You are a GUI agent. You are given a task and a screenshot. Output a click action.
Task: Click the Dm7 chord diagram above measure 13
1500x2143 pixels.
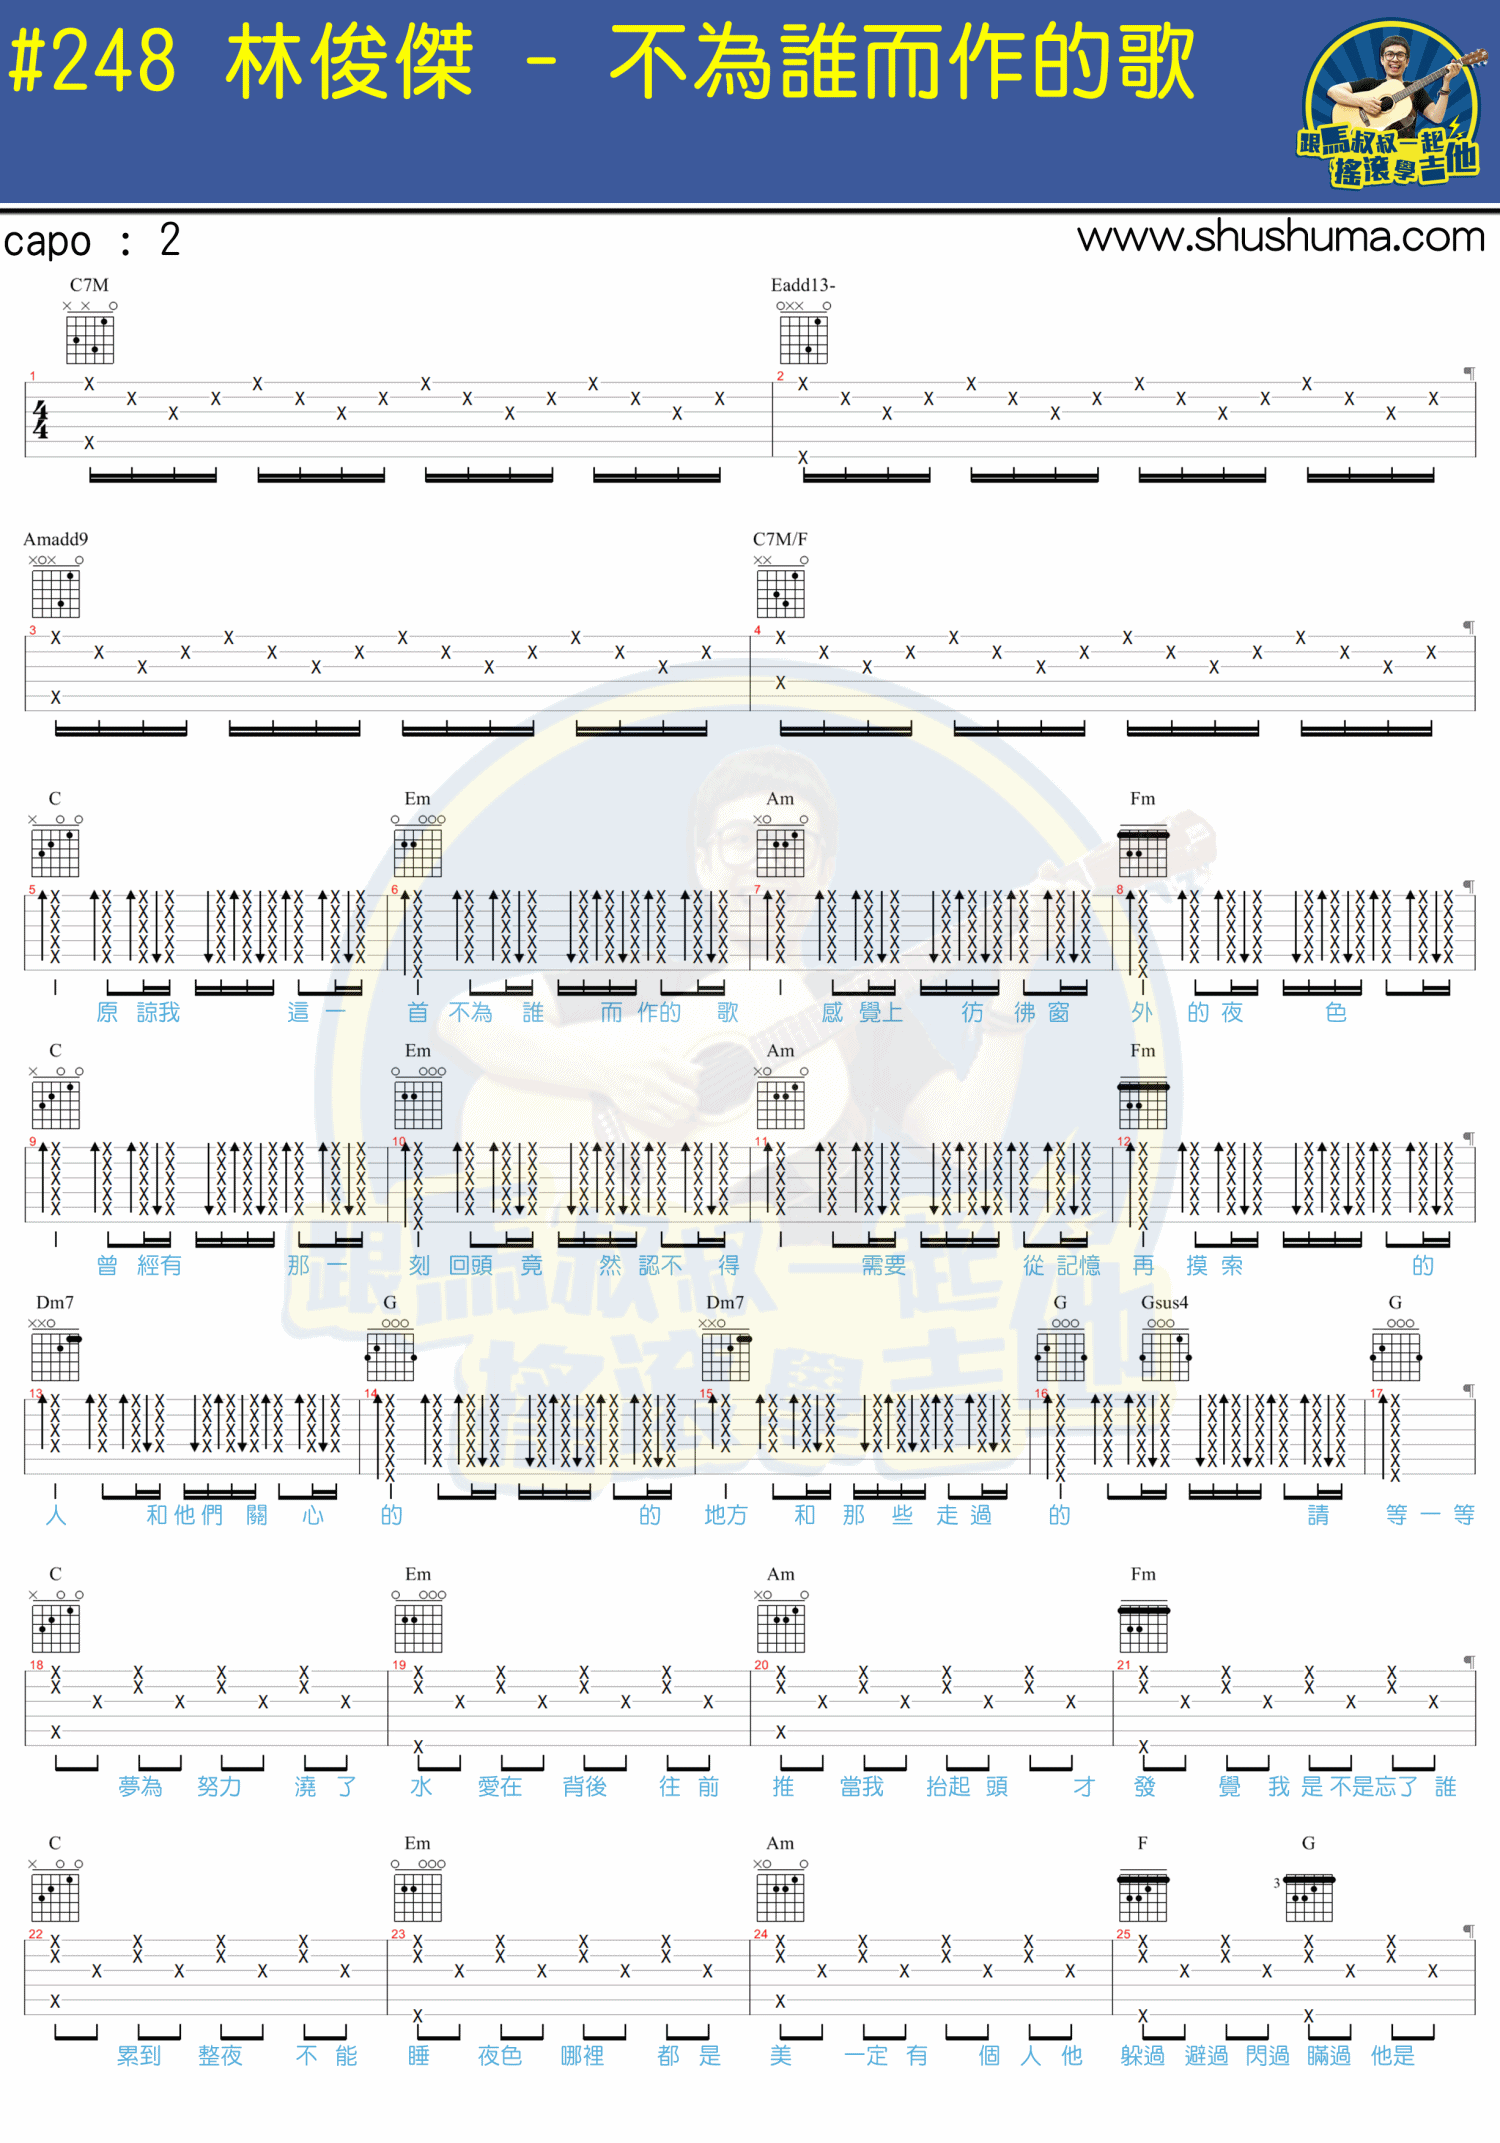click(56, 1351)
